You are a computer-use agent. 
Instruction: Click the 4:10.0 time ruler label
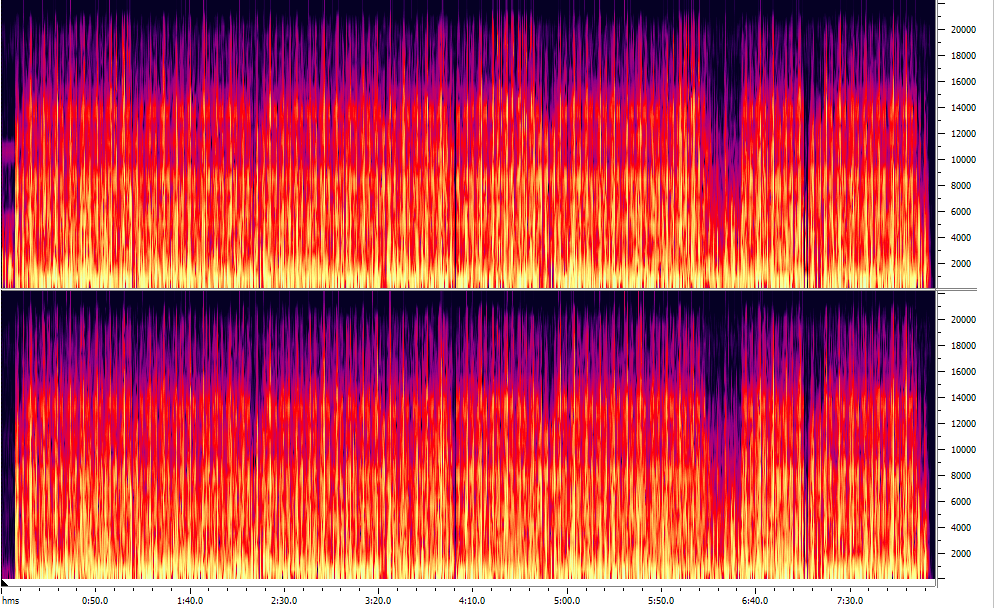tap(472, 600)
